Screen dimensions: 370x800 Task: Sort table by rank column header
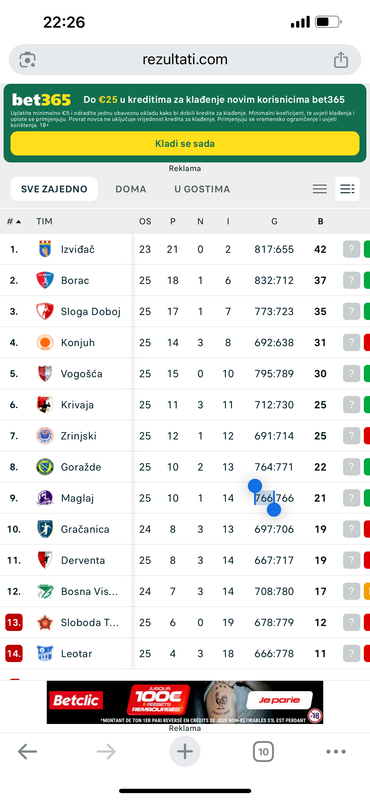pyautogui.click(x=14, y=221)
